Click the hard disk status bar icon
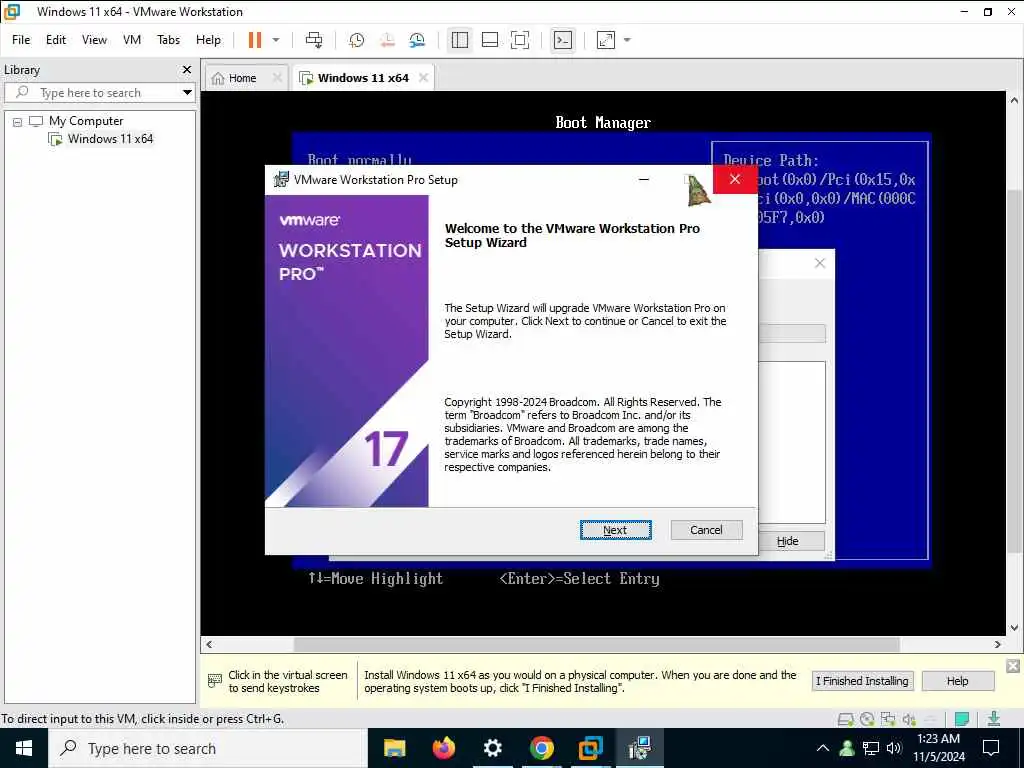The image size is (1024, 768). point(845,719)
